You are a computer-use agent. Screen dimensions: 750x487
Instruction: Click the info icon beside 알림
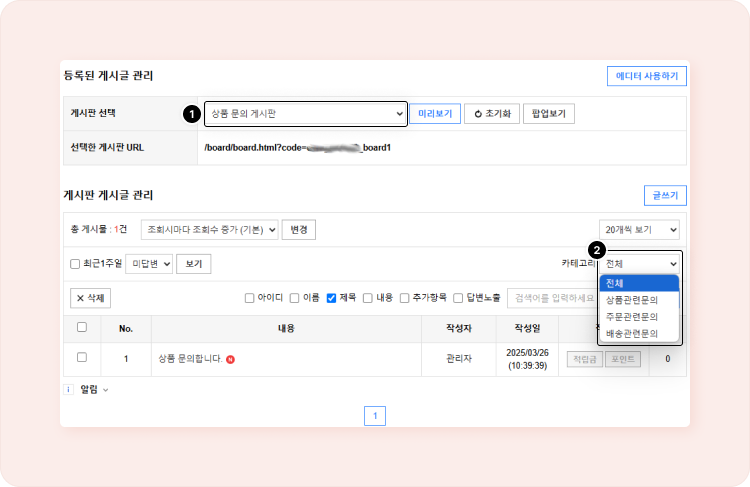tap(68, 389)
